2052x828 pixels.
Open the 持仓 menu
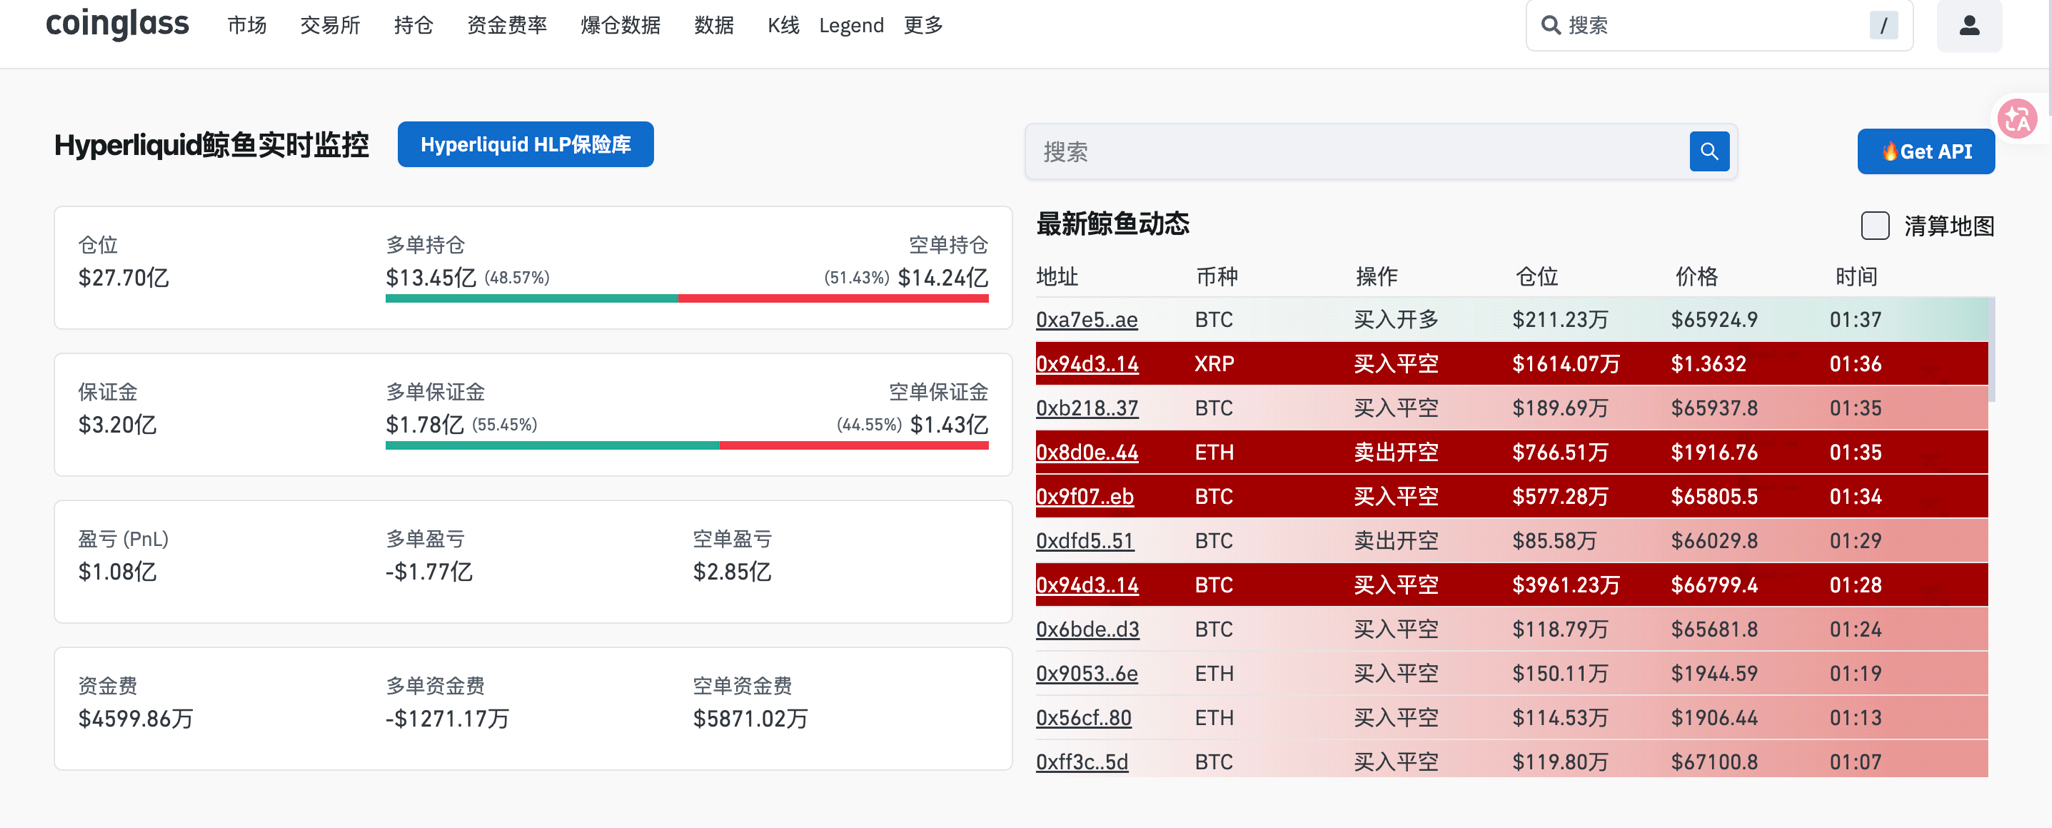coord(413,25)
